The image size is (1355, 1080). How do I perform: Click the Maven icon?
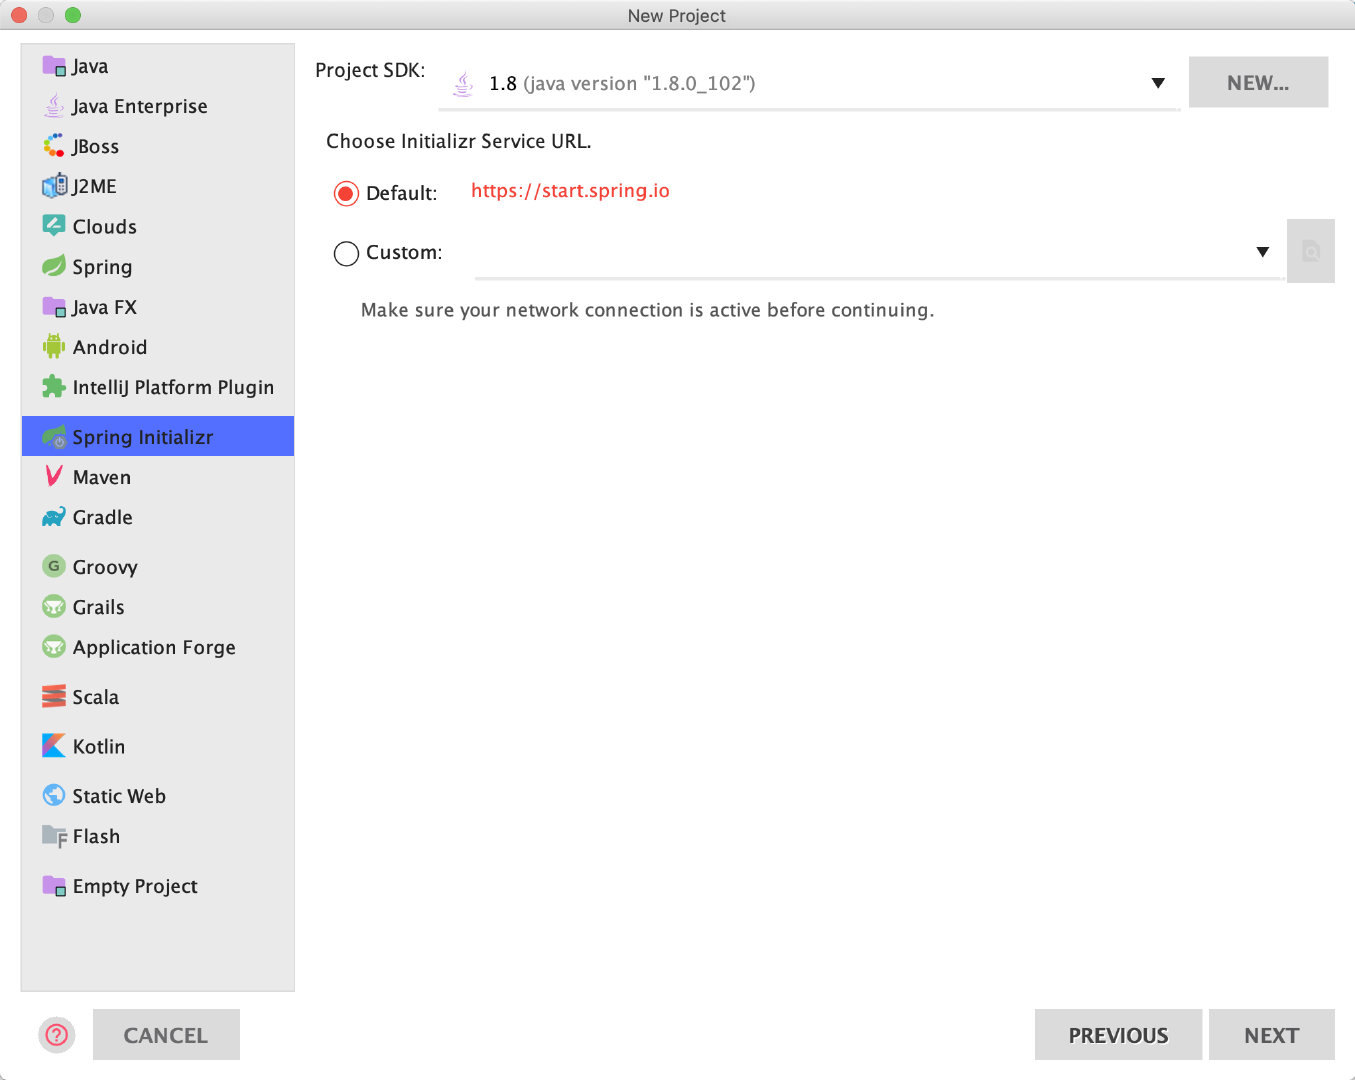coord(54,476)
